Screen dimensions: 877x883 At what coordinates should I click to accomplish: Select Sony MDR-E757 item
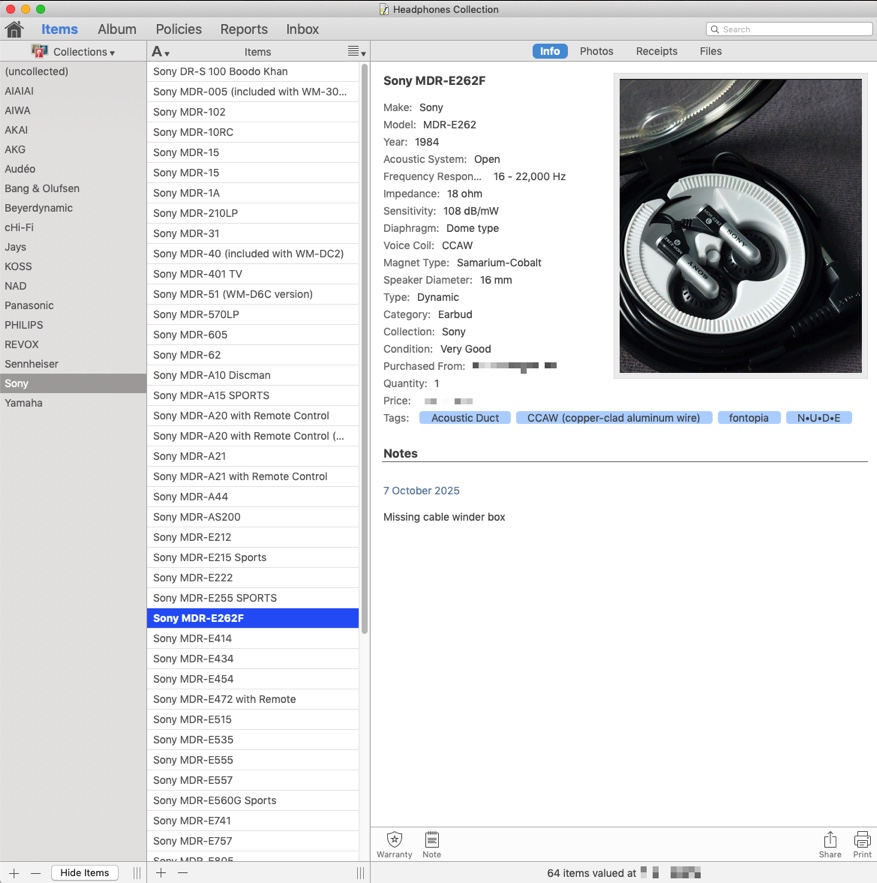point(253,841)
